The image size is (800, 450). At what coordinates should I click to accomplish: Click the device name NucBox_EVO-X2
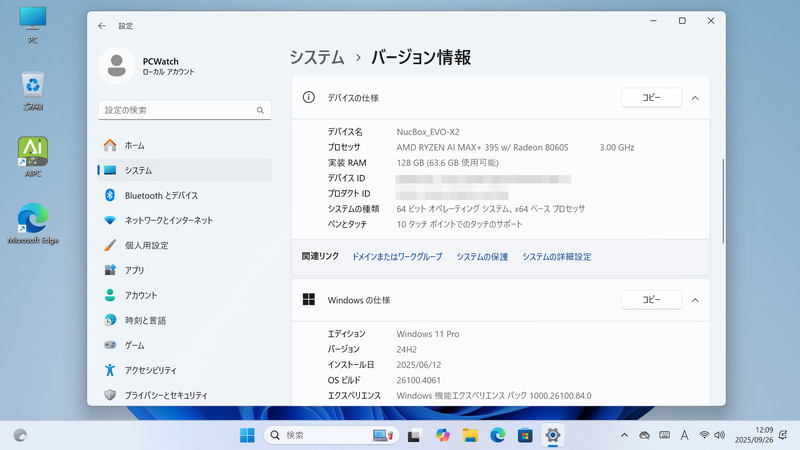pos(428,132)
